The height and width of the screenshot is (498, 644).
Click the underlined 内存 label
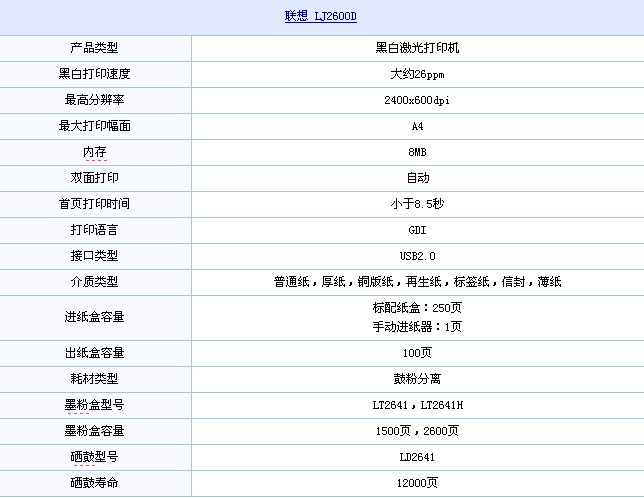(95, 152)
